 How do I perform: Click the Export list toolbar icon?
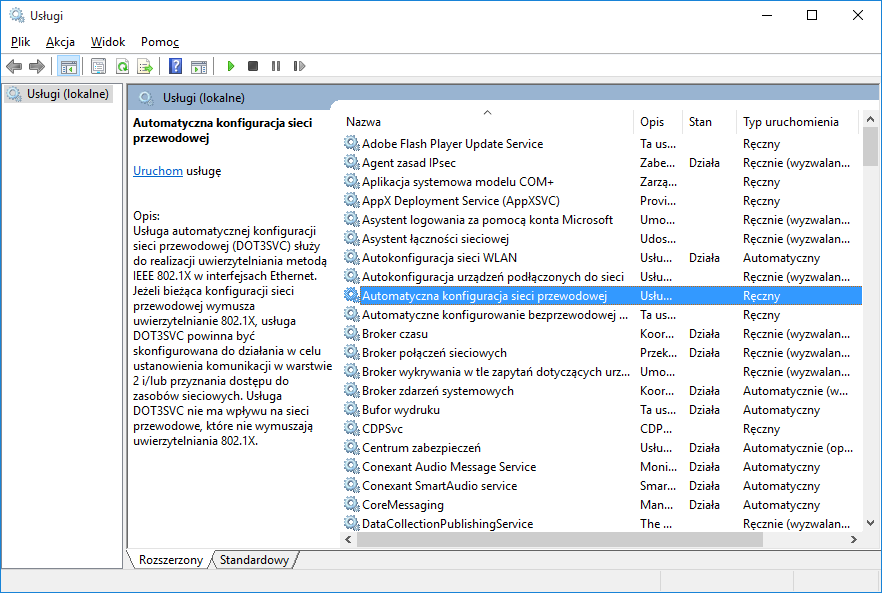[145, 66]
